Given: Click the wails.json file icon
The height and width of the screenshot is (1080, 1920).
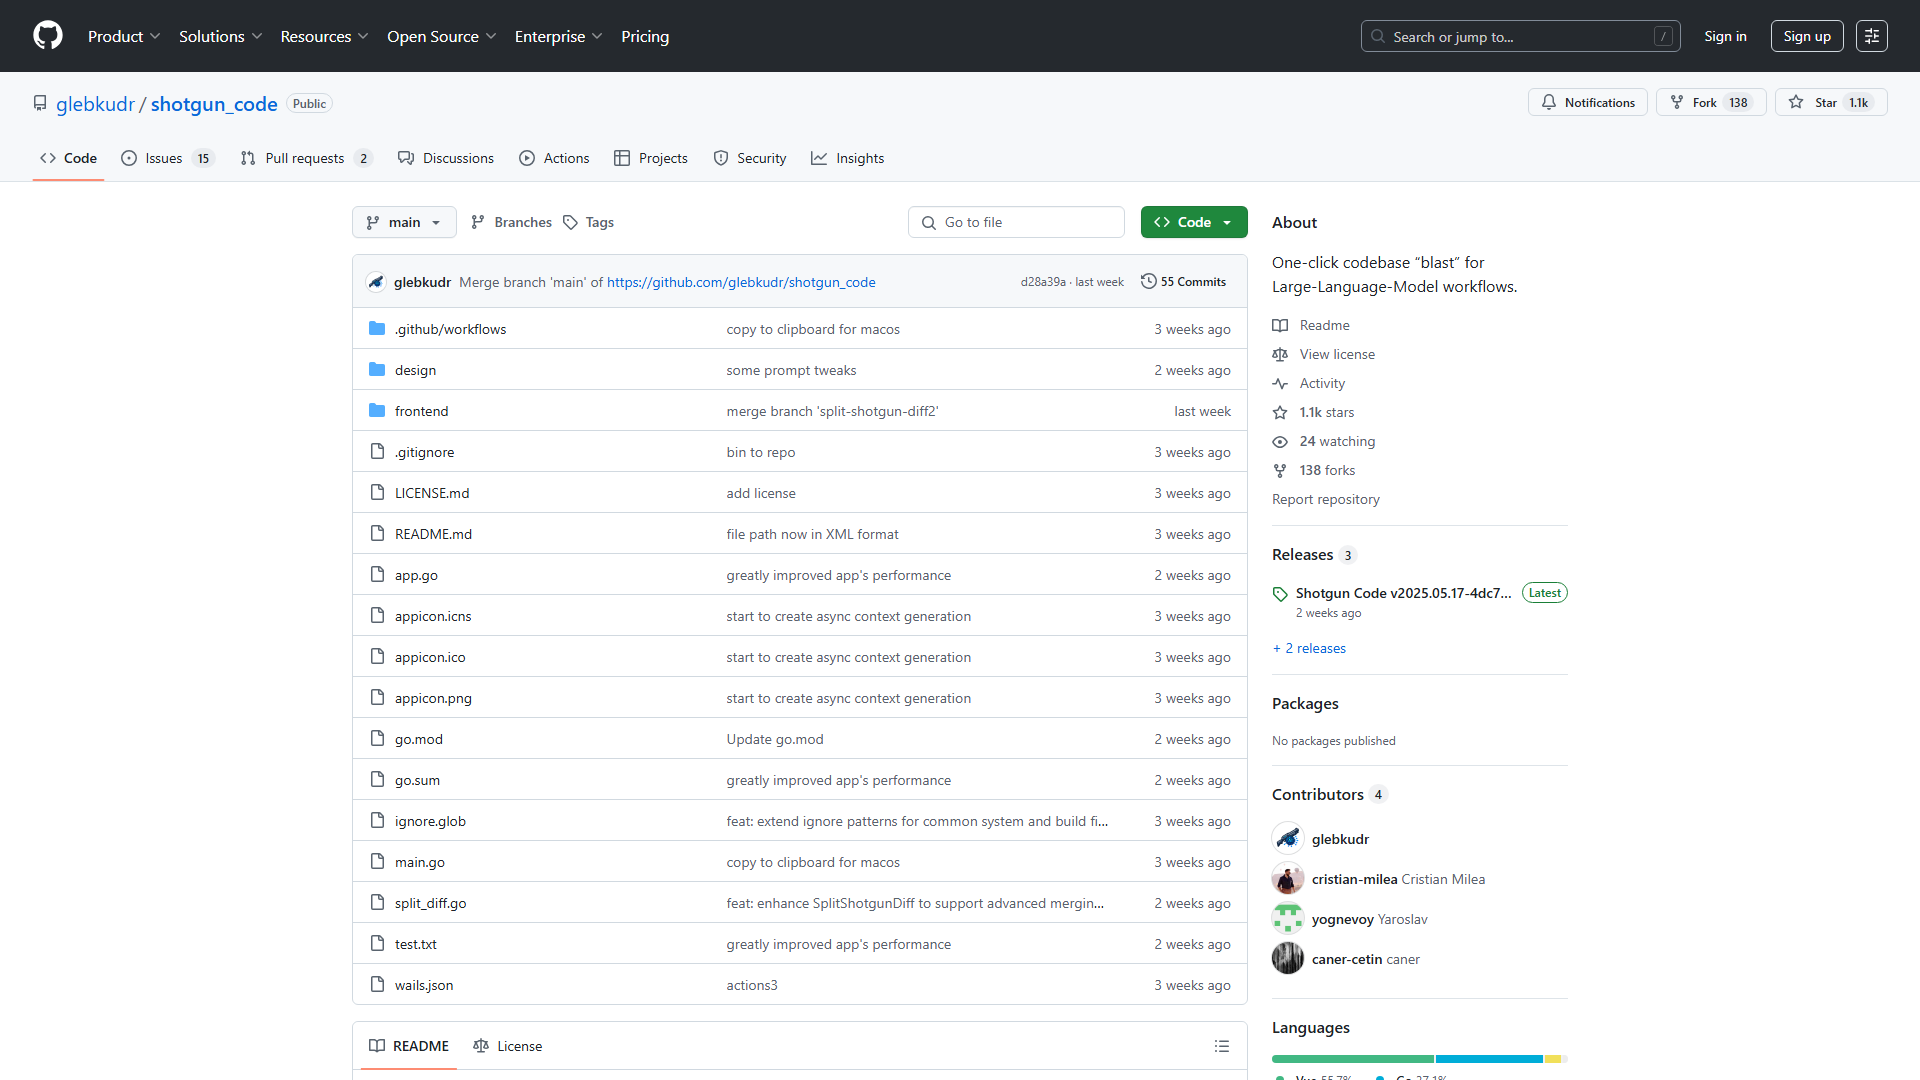Looking at the screenshot, I should click(x=377, y=985).
